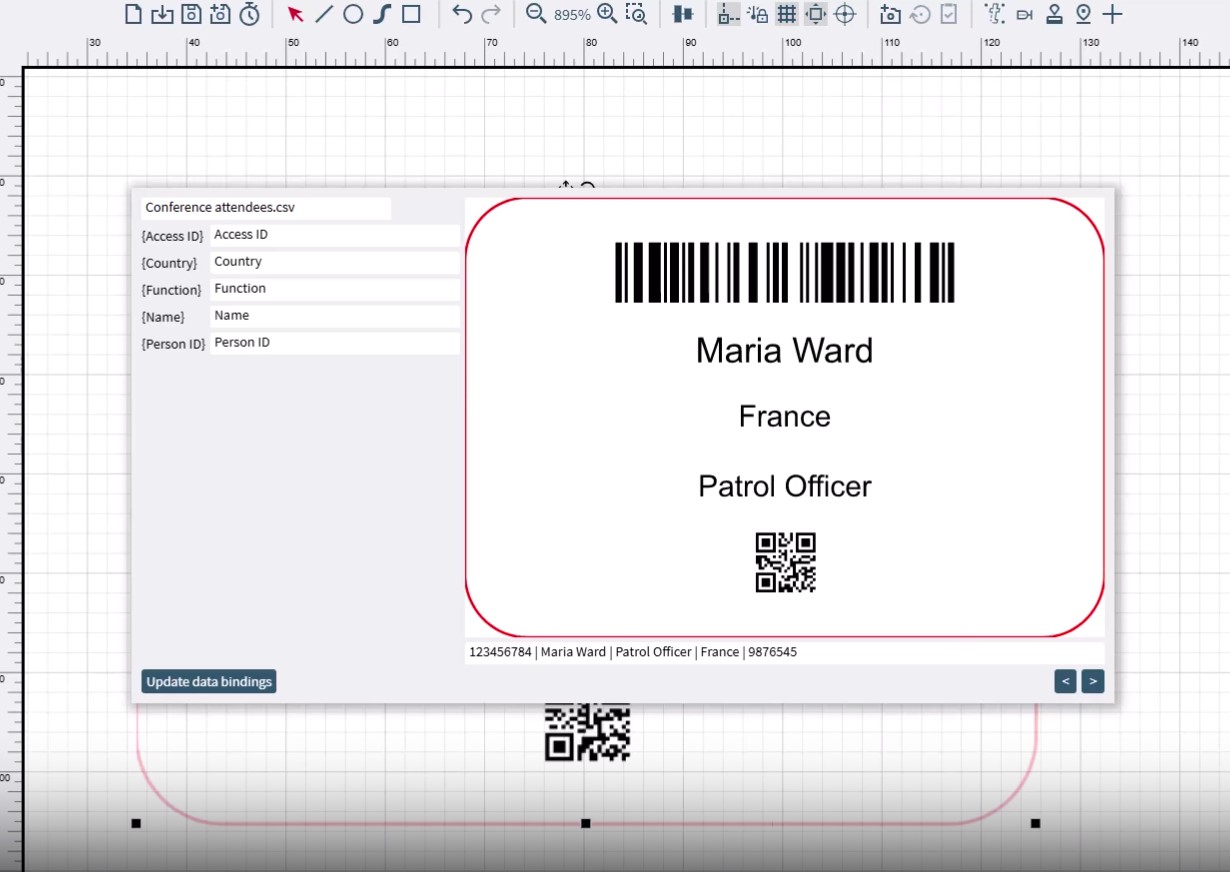Click the undo arrow

(x=461, y=14)
